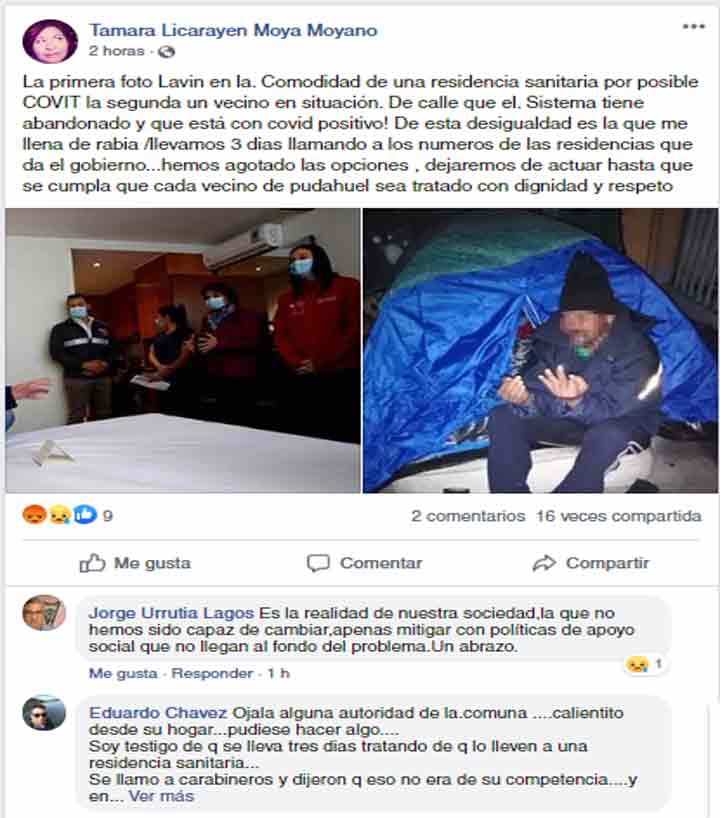Like Jorge Urrutia's comment with Me gusta
Image resolution: width=720 pixels, height=818 pixels.
coord(123,673)
